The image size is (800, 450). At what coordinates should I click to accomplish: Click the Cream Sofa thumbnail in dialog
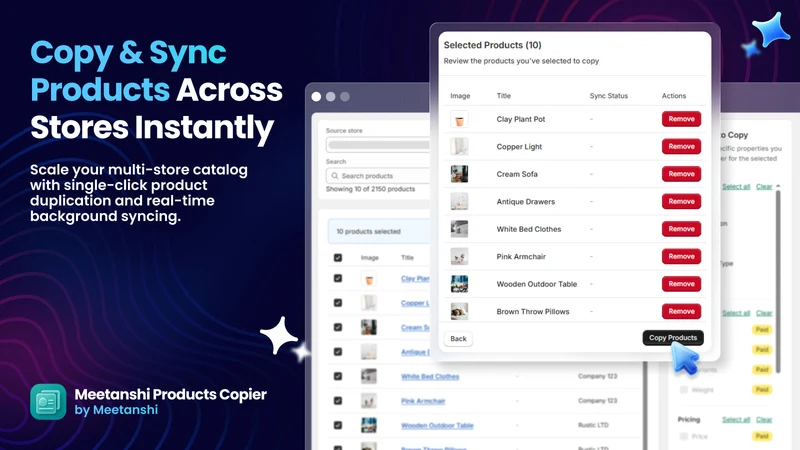[459, 174]
